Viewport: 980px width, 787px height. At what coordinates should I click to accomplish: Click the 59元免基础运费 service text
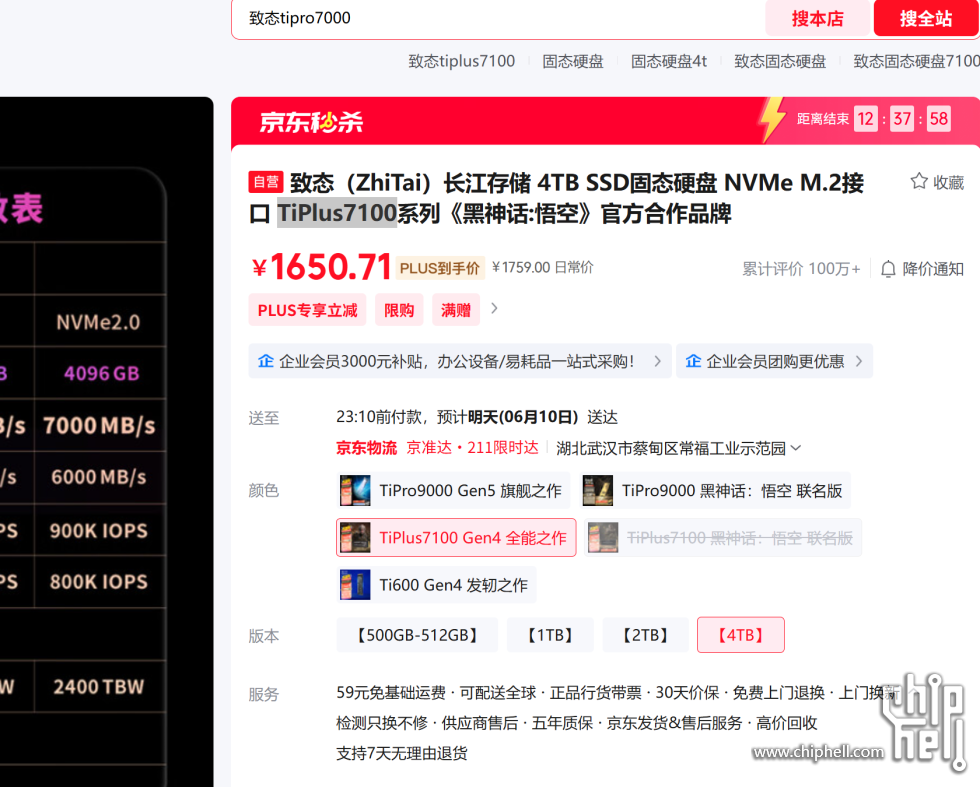[x=391, y=693]
